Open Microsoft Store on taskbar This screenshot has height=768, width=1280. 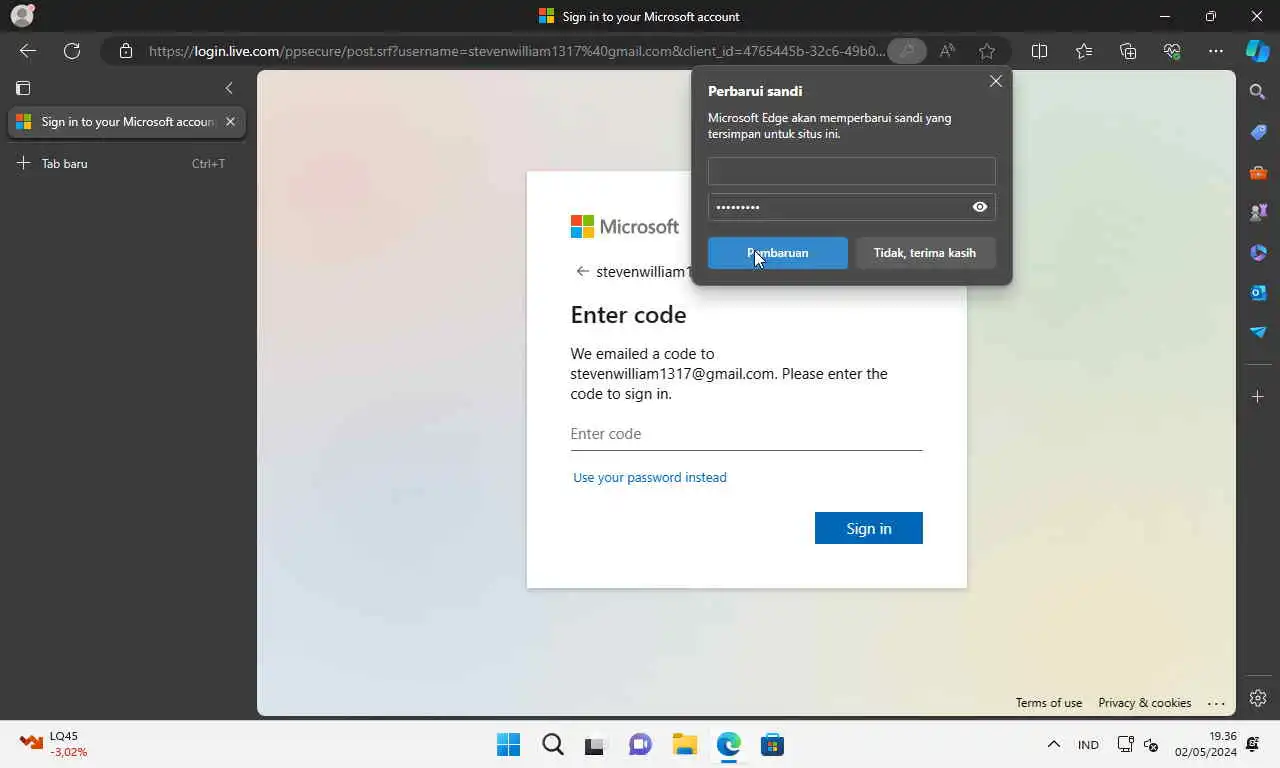pyautogui.click(x=772, y=744)
